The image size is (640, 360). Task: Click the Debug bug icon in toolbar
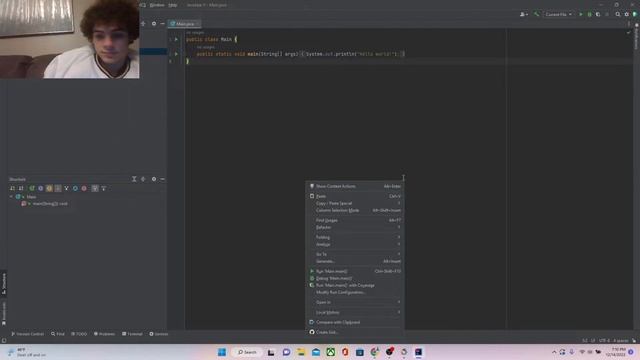point(589,14)
